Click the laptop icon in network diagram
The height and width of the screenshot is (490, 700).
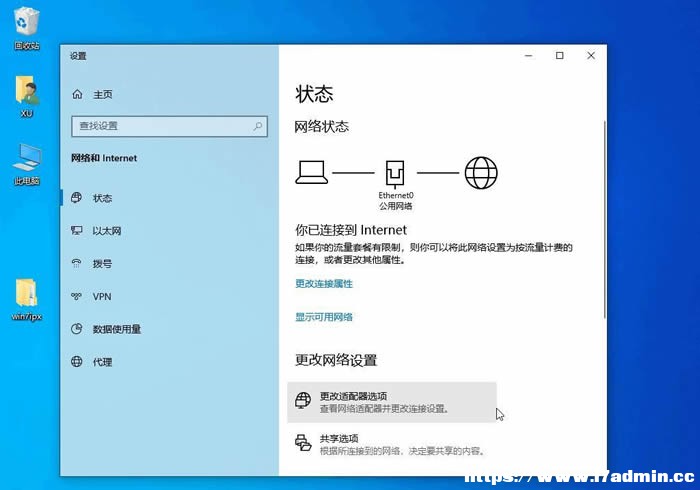coord(312,172)
